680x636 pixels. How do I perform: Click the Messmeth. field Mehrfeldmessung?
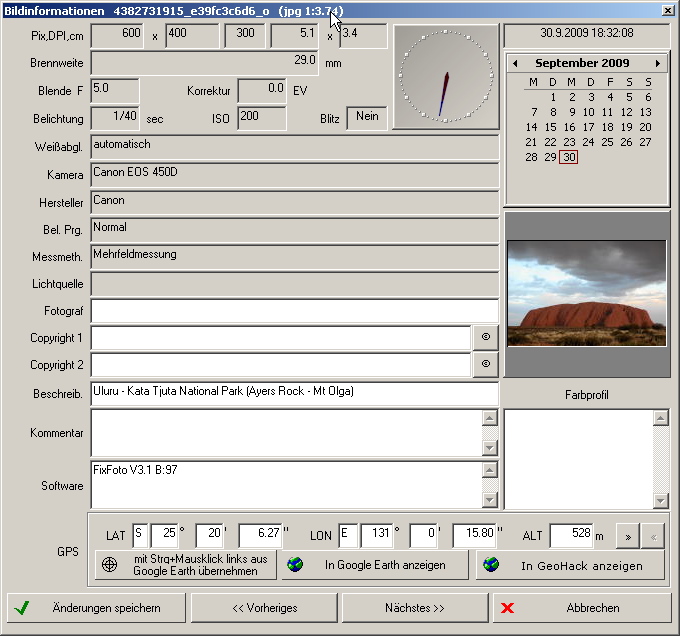point(295,257)
